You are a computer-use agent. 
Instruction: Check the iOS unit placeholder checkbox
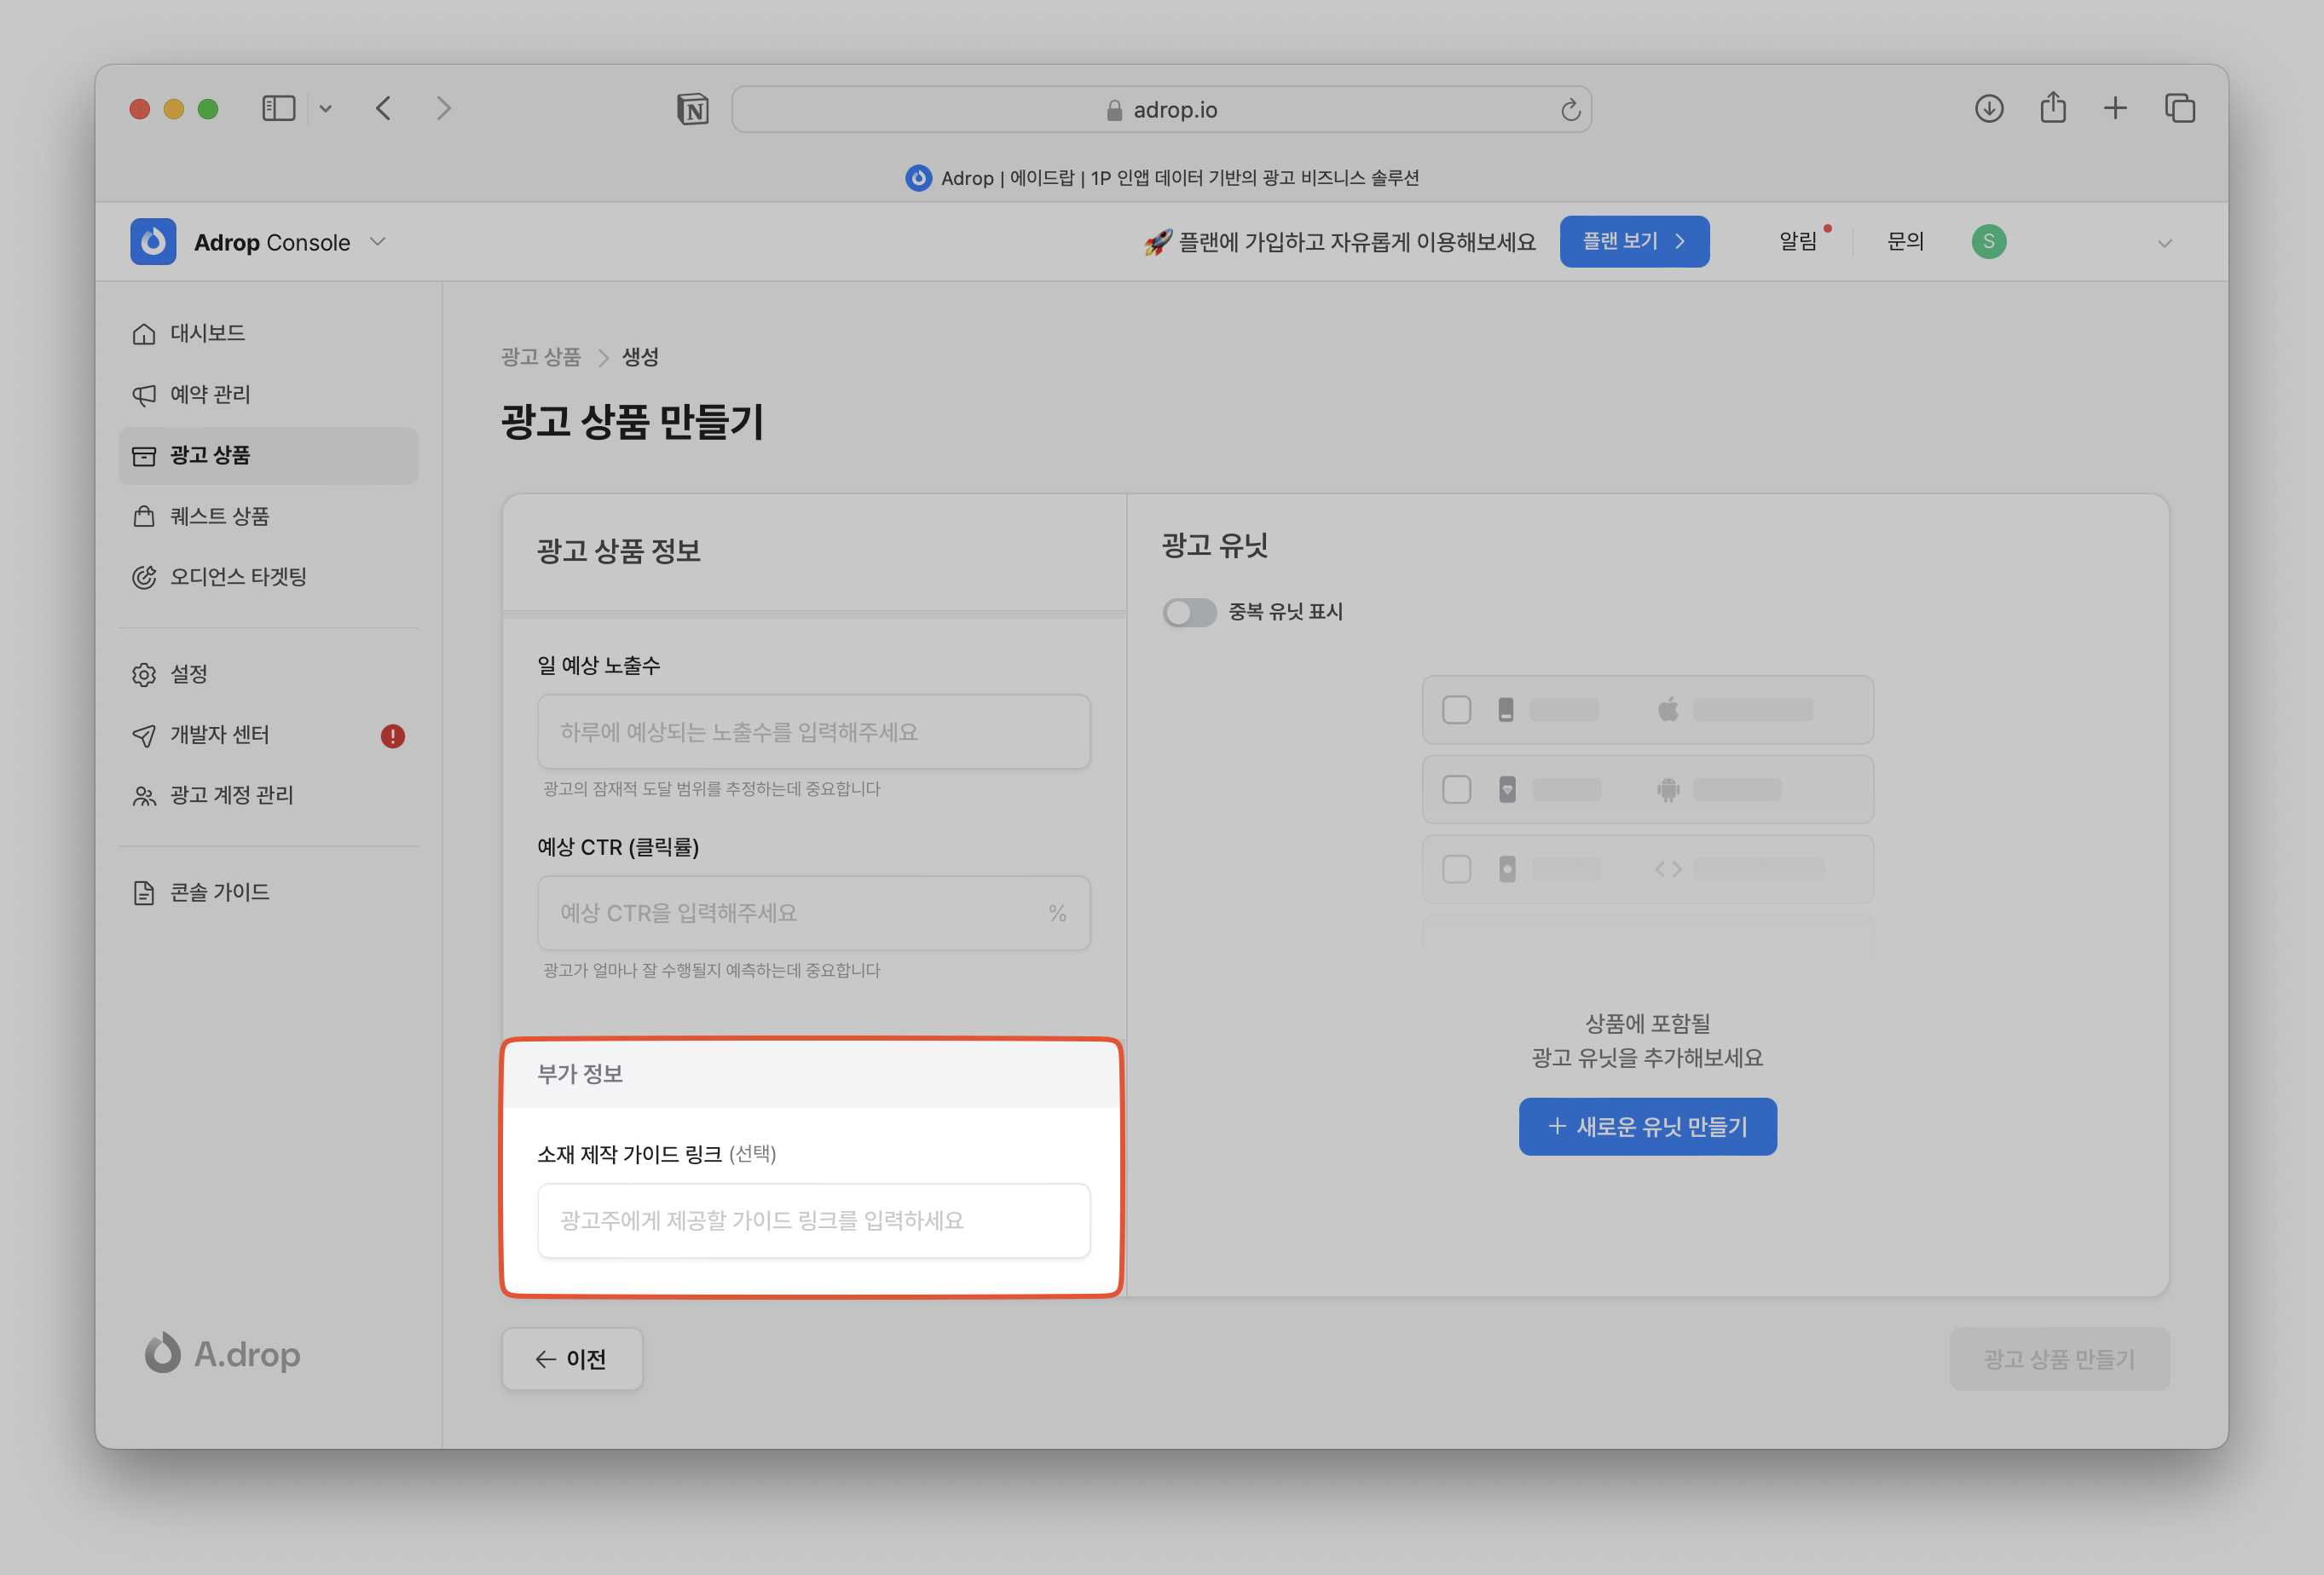pyautogui.click(x=1456, y=710)
